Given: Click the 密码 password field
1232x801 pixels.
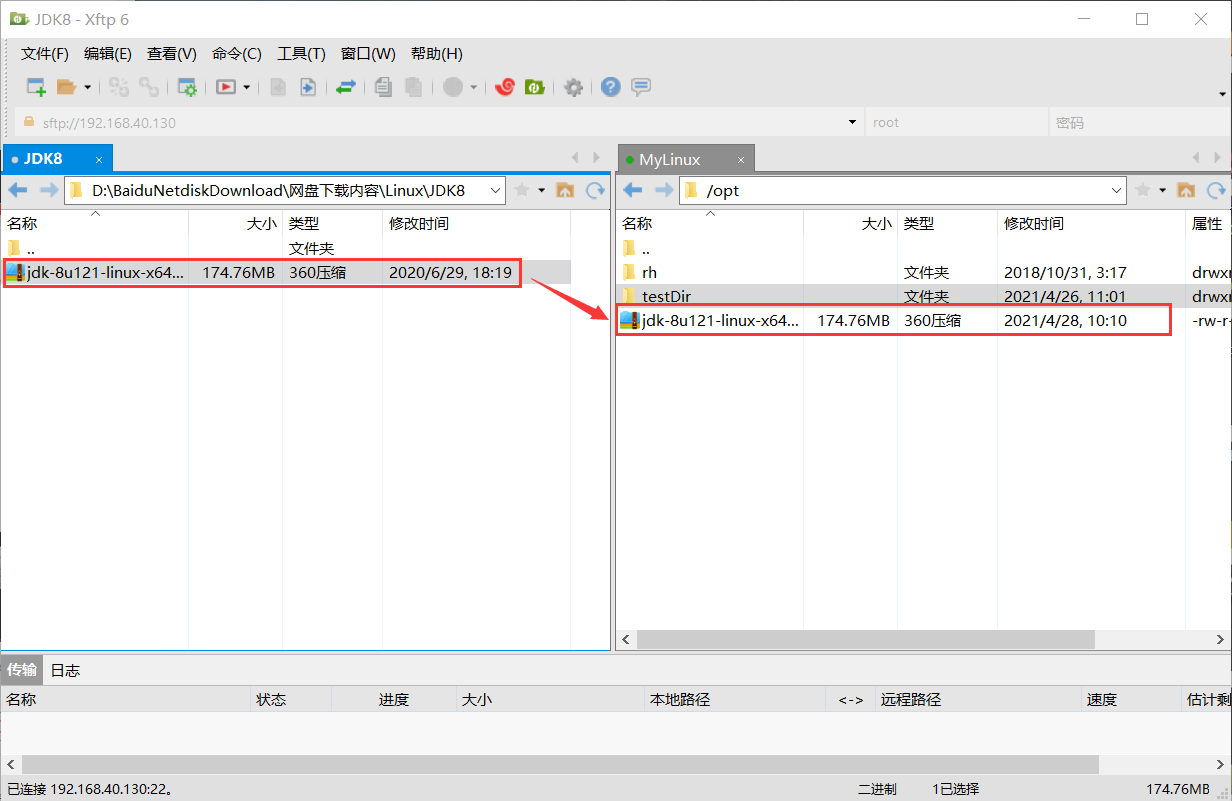Looking at the screenshot, I should pyautogui.click(x=1139, y=122).
